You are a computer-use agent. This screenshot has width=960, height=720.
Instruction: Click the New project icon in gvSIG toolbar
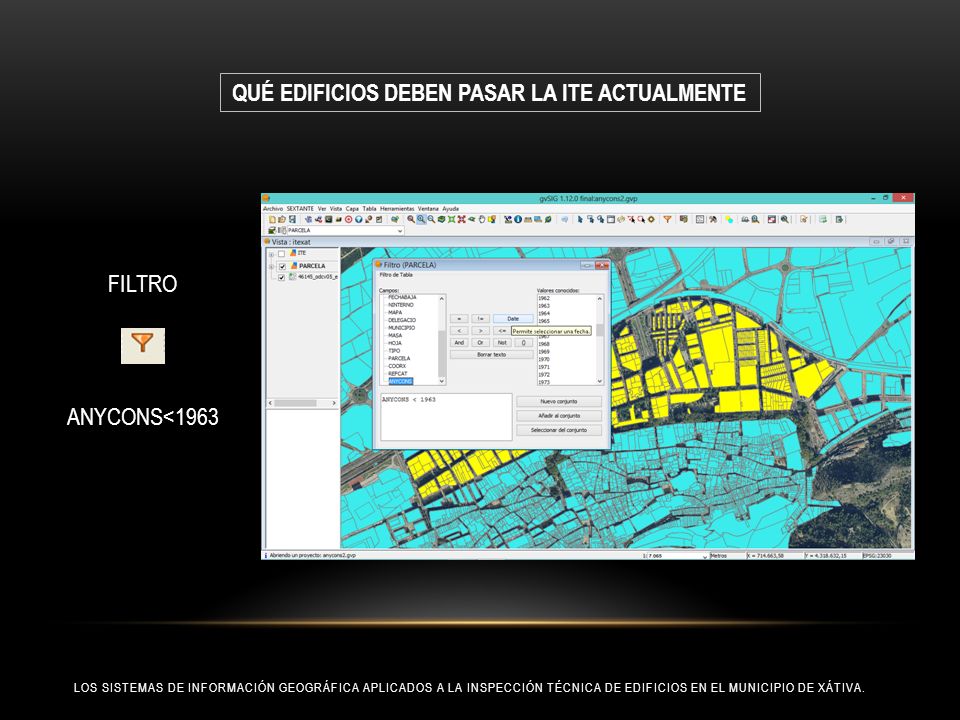tap(272, 219)
